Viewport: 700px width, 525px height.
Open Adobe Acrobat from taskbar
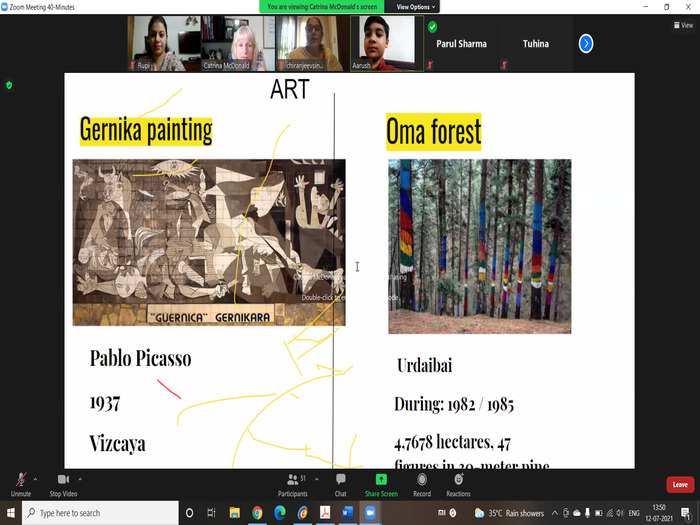click(x=325, y=513)
